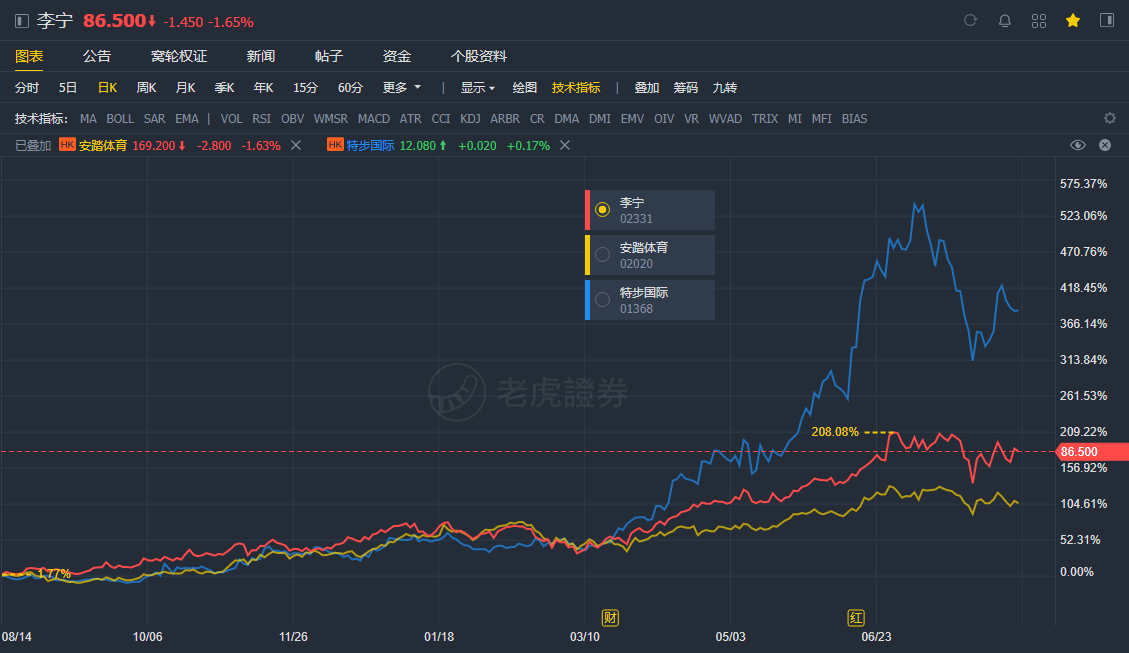The image size is (1129, 653).
Task: Select the 安踏体育 02020 radio button
Action: tap(603, 254)
